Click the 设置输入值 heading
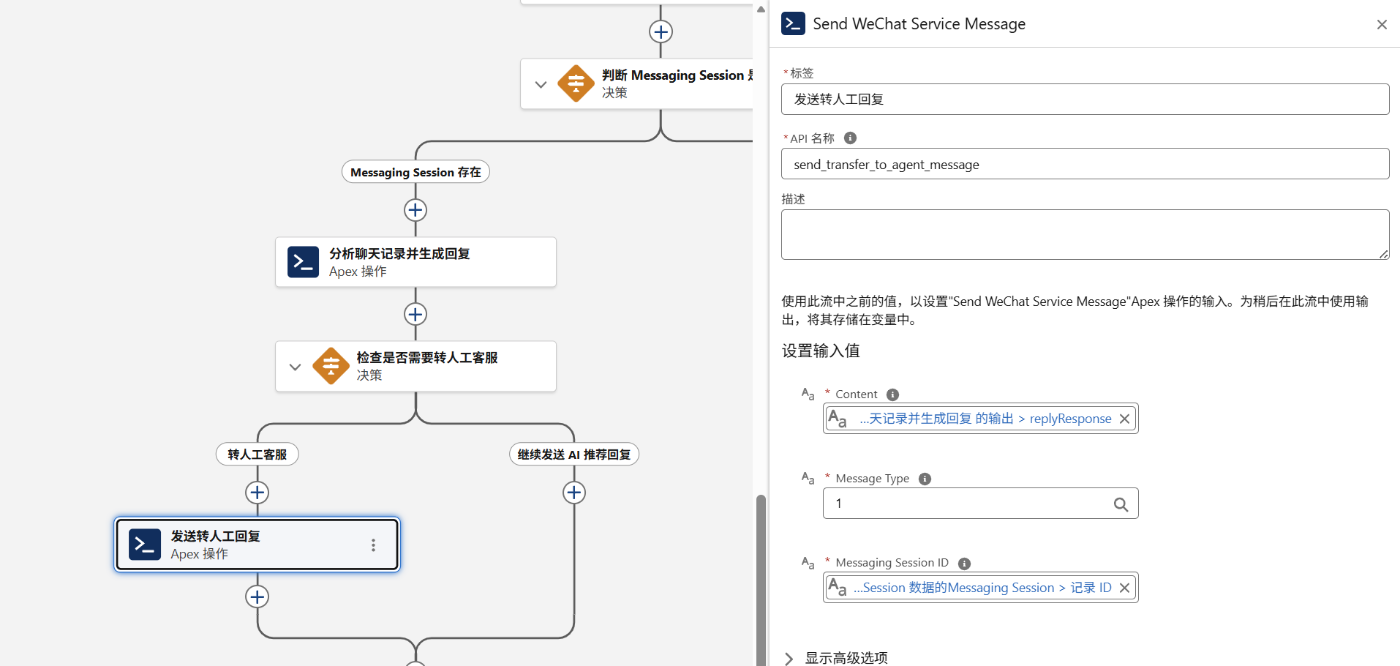 click(x=820, y=351)
